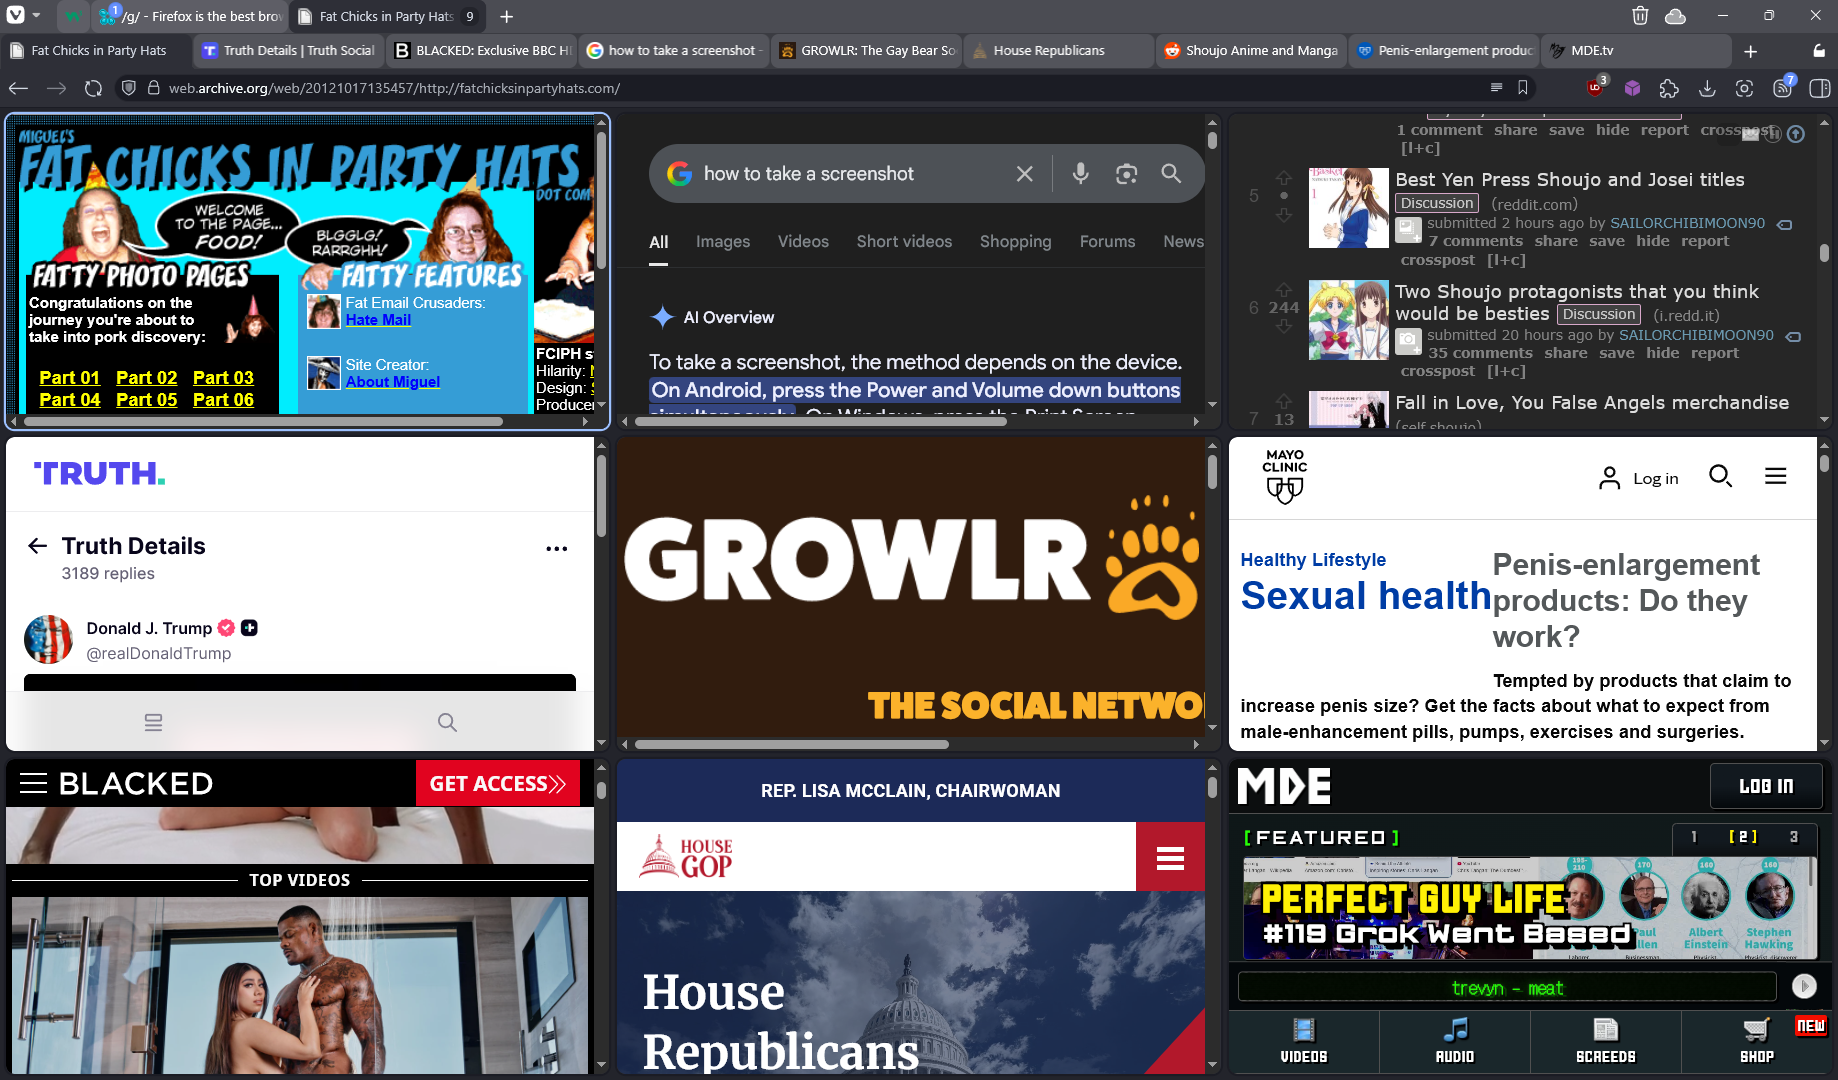
Task: Toggle the side panel button
Action: click(1820, 88)
